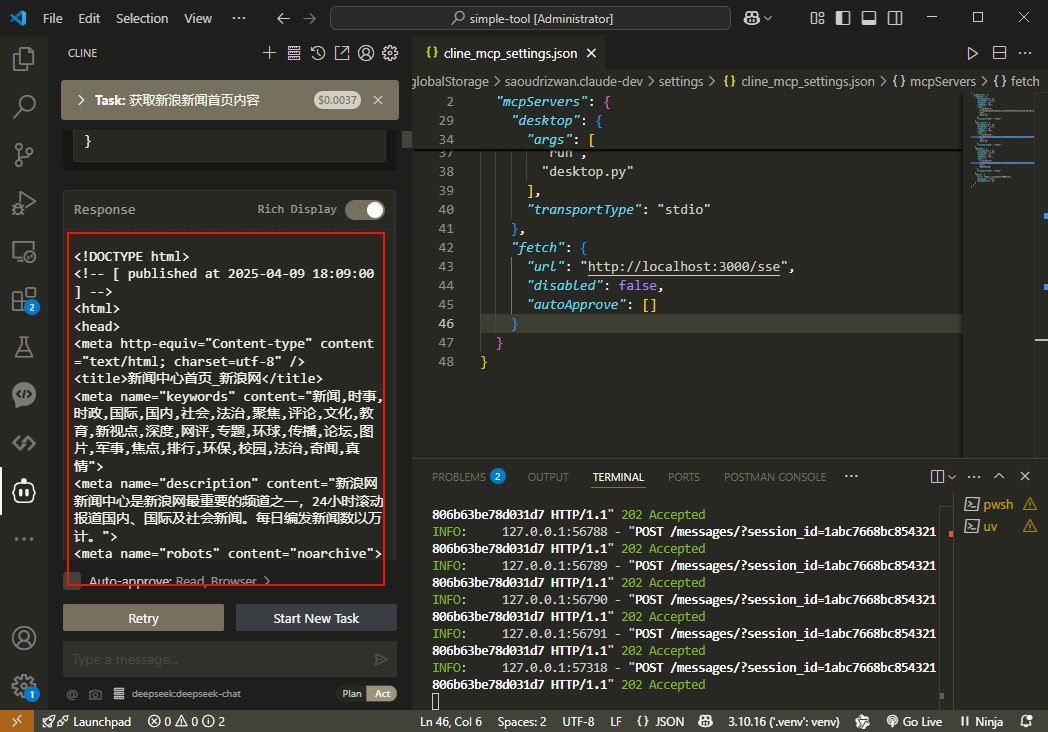Expand the Task header chevron
This screenshot has height=732, width=1048.
click(x=80, y=100)
